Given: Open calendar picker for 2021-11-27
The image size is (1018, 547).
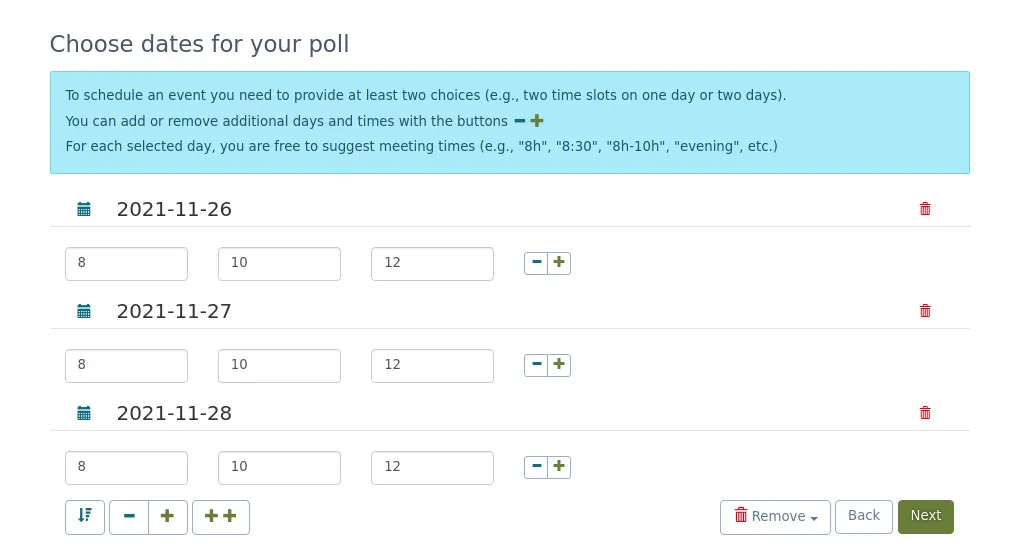Looking at the screenshot, I should click(84, 311).
